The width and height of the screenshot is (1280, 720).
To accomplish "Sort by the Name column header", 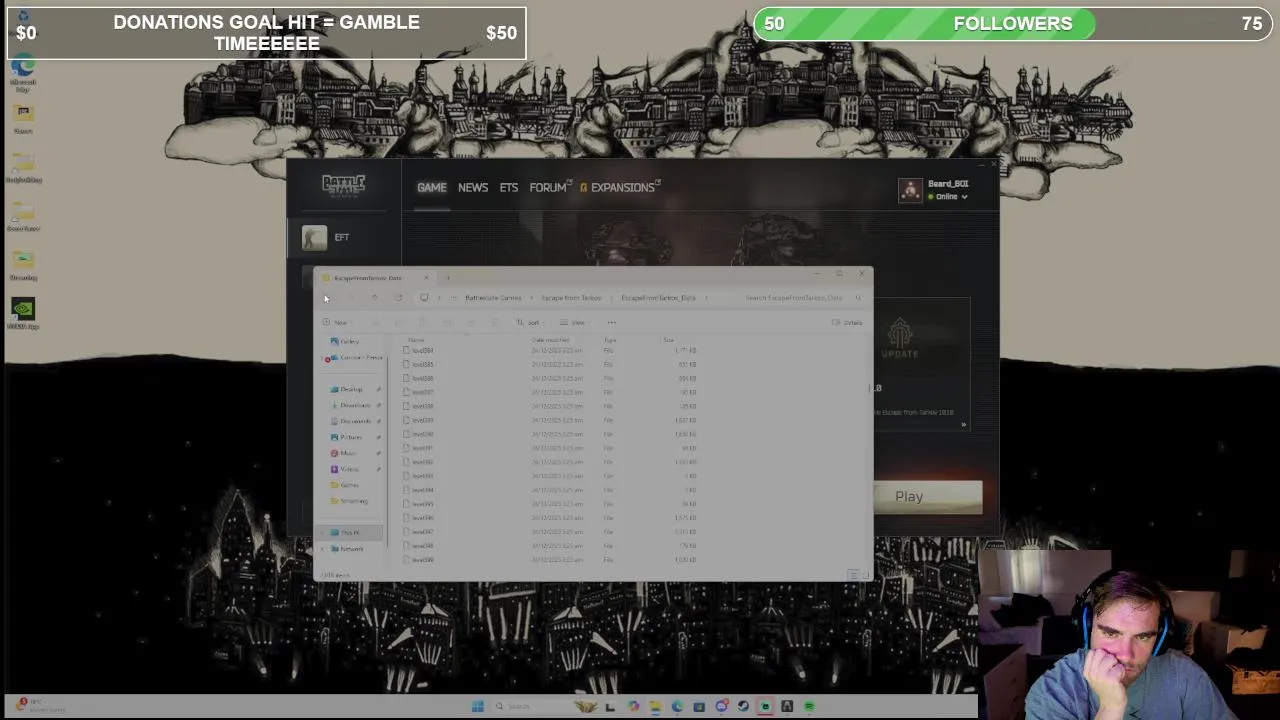I will [x=416, y=340].
